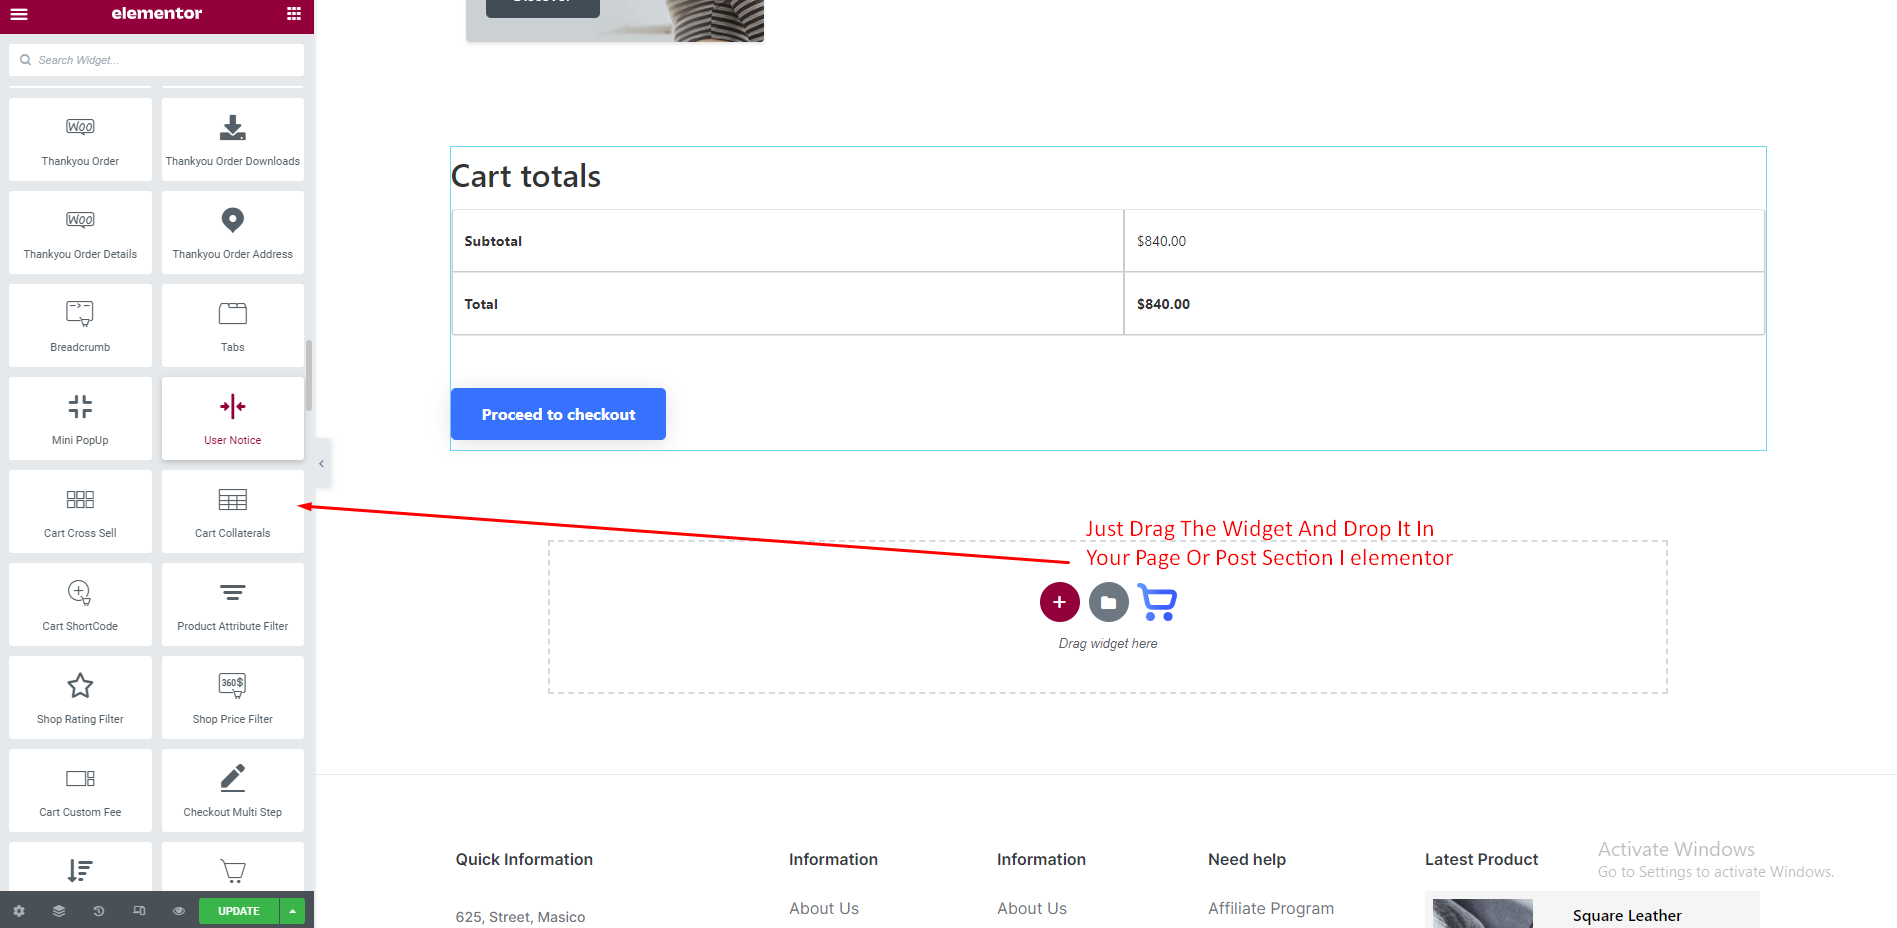Pick the Shop Rating Filter widget
Screen dimensions: 1897x928
(x=80, y=697)
